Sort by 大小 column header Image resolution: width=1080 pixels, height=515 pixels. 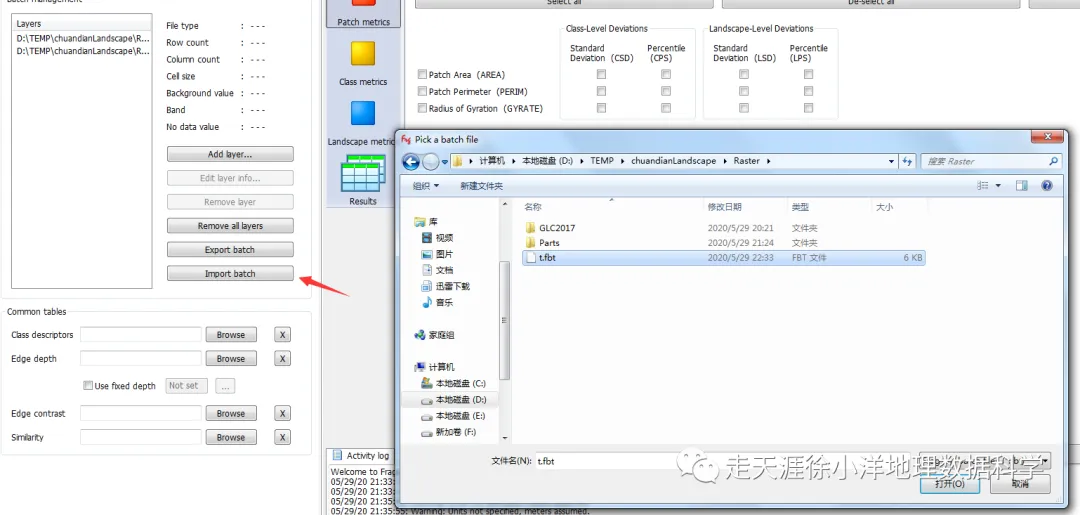point(884,207)
